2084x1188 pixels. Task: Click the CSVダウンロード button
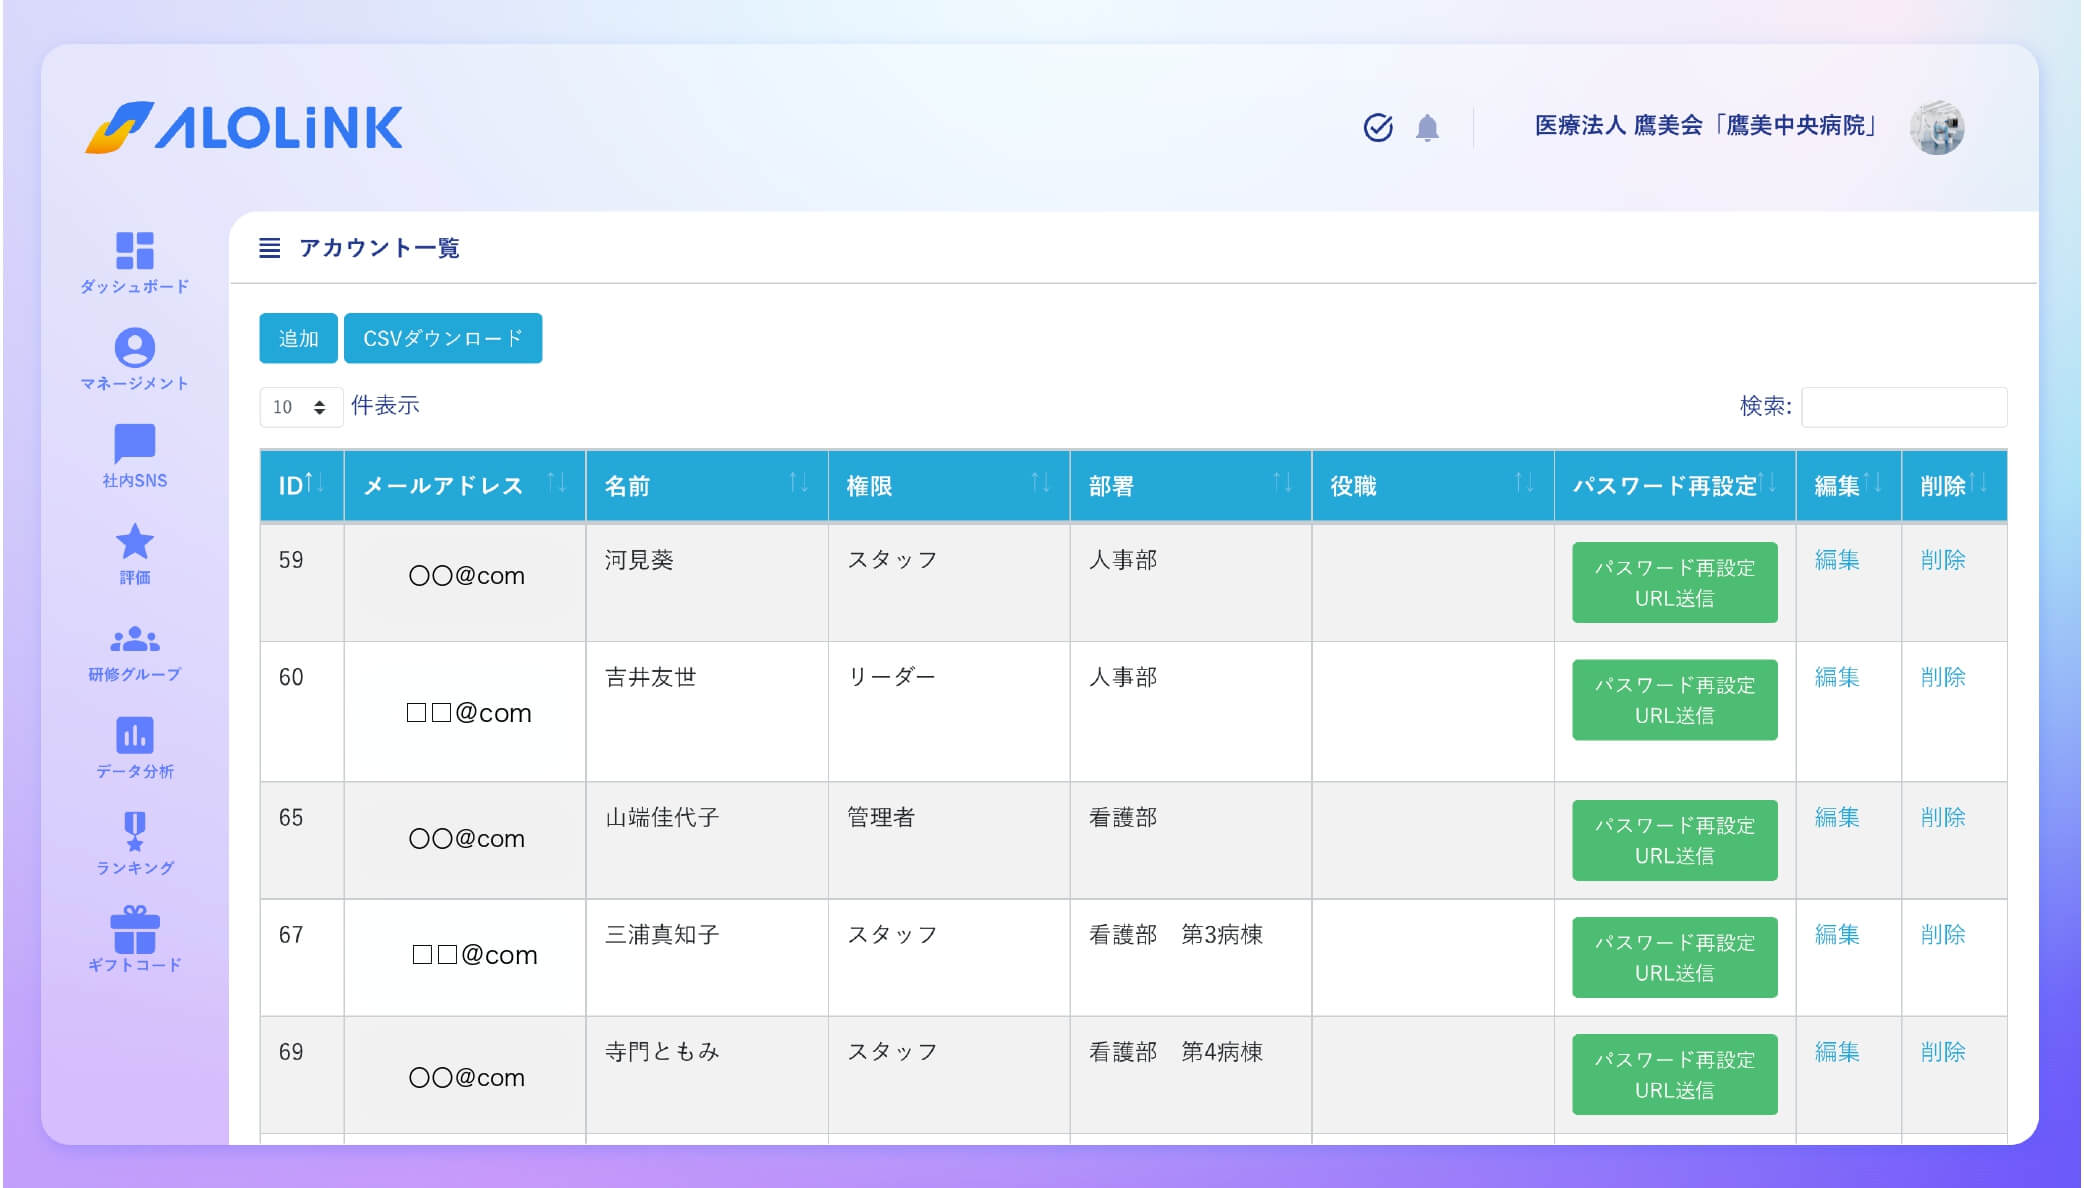tap(442, 338)
